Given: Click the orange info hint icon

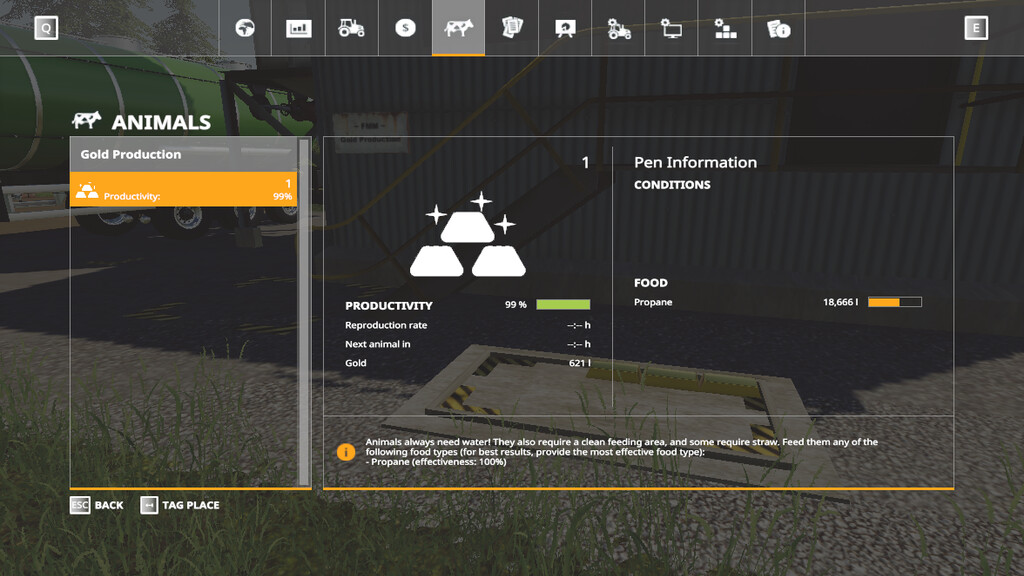Looking at the screenshot, I should point(346,452).
